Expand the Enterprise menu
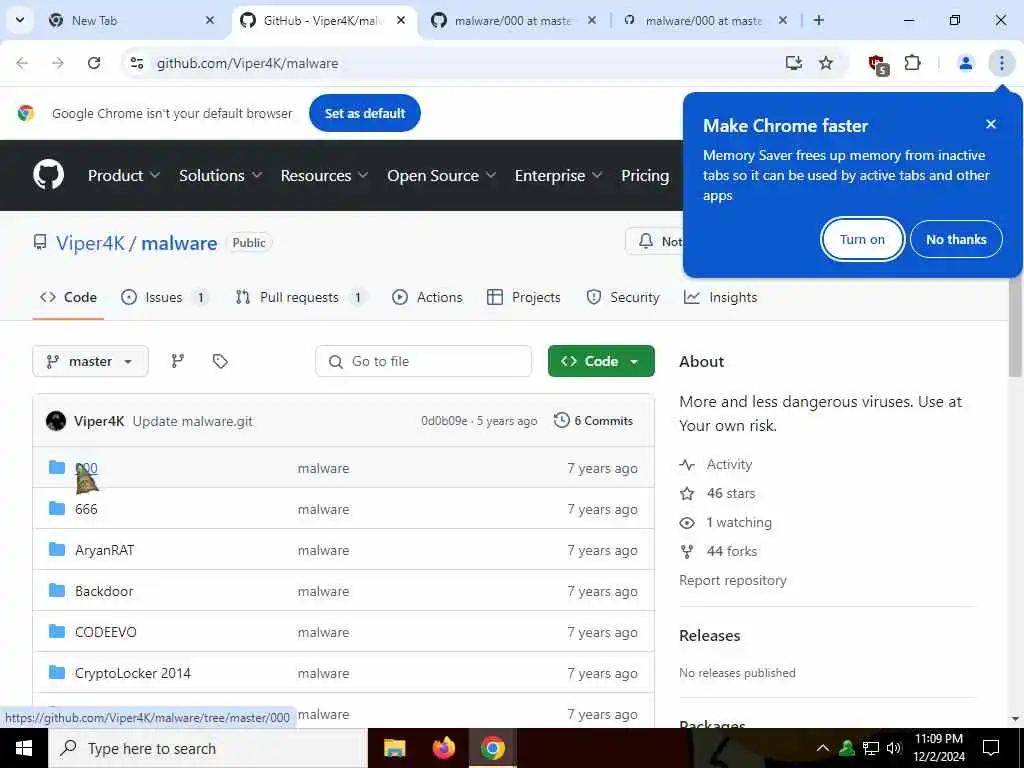1024x768 pixels. (558, 176)
